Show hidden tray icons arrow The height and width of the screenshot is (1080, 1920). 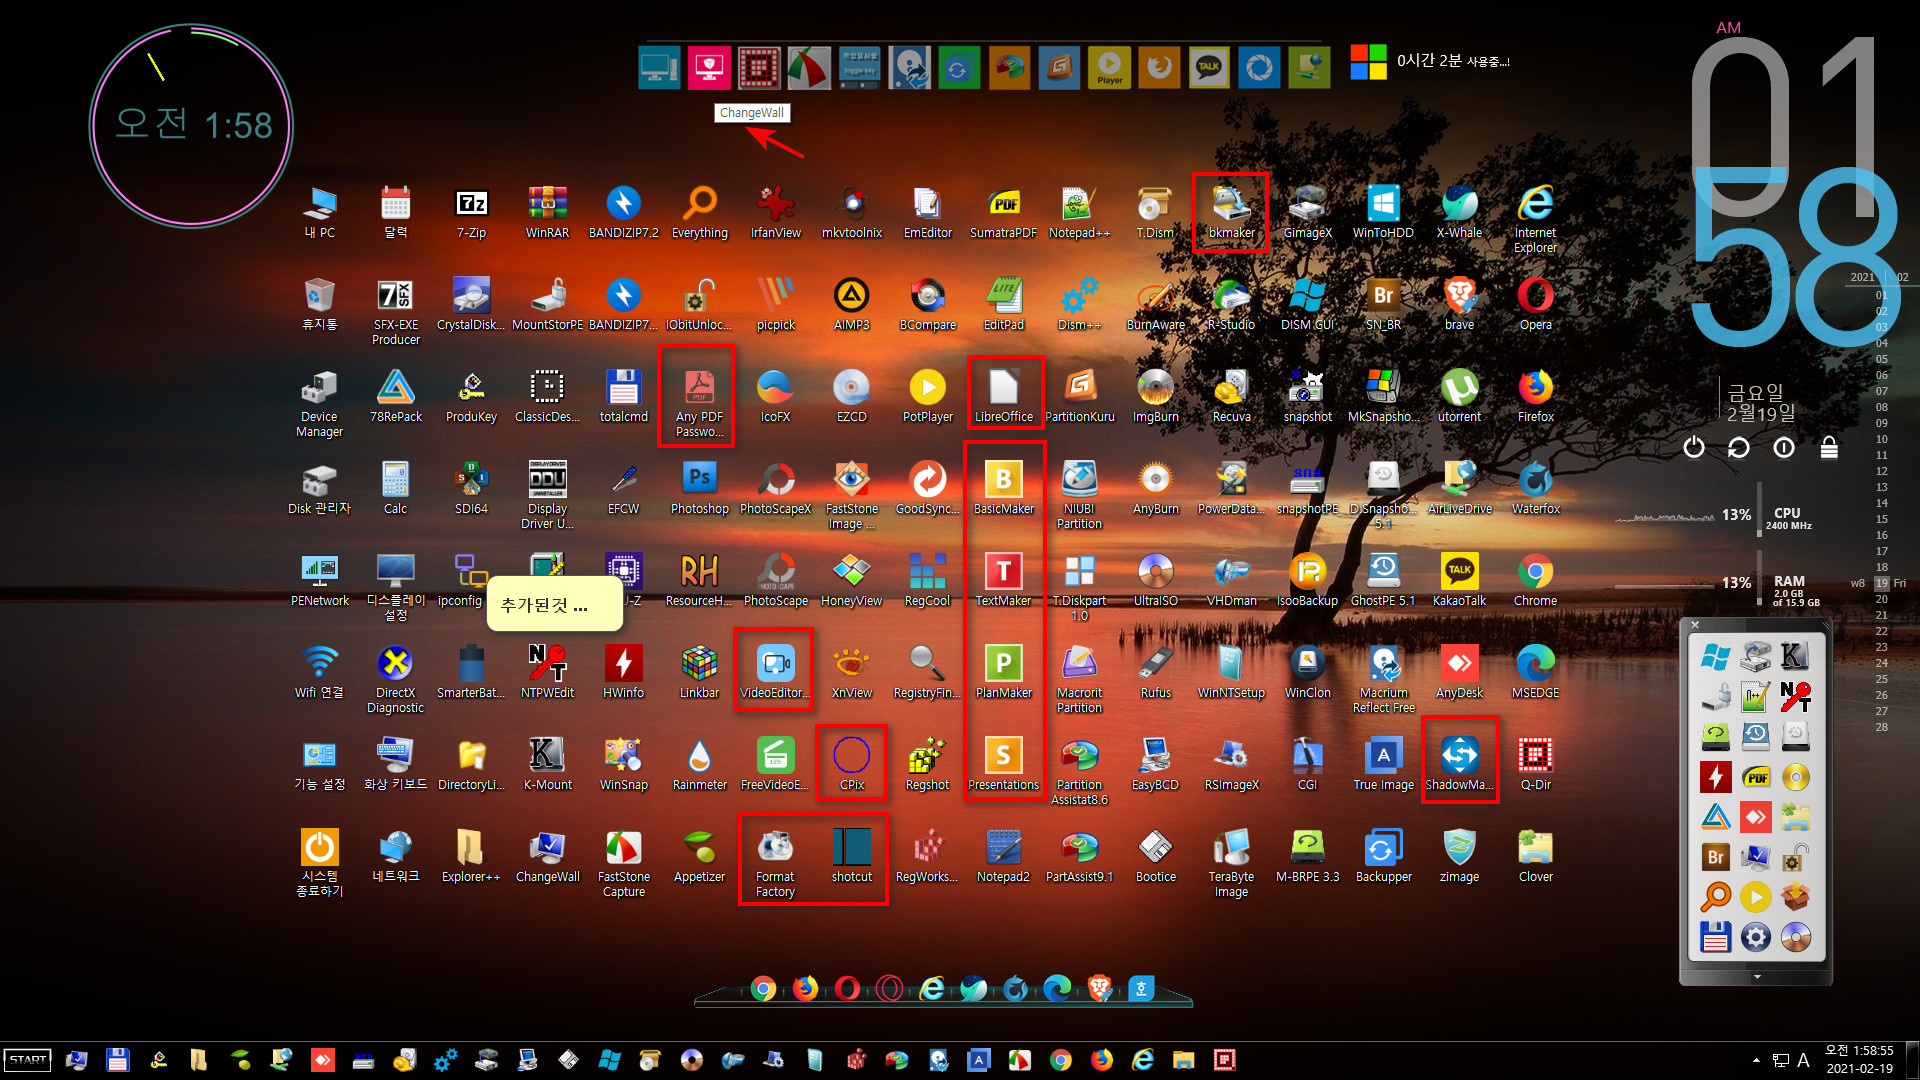coord(1756,1060)
